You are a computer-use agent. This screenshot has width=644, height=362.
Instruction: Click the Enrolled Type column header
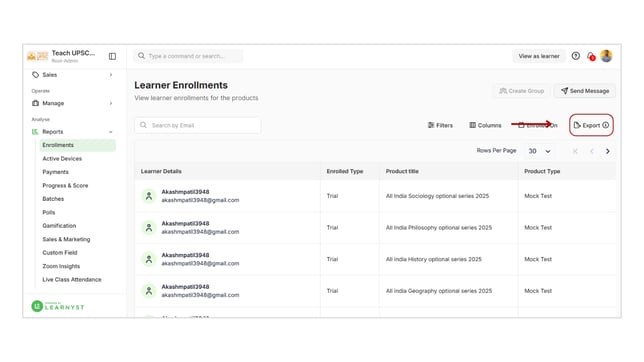point(345,171)
